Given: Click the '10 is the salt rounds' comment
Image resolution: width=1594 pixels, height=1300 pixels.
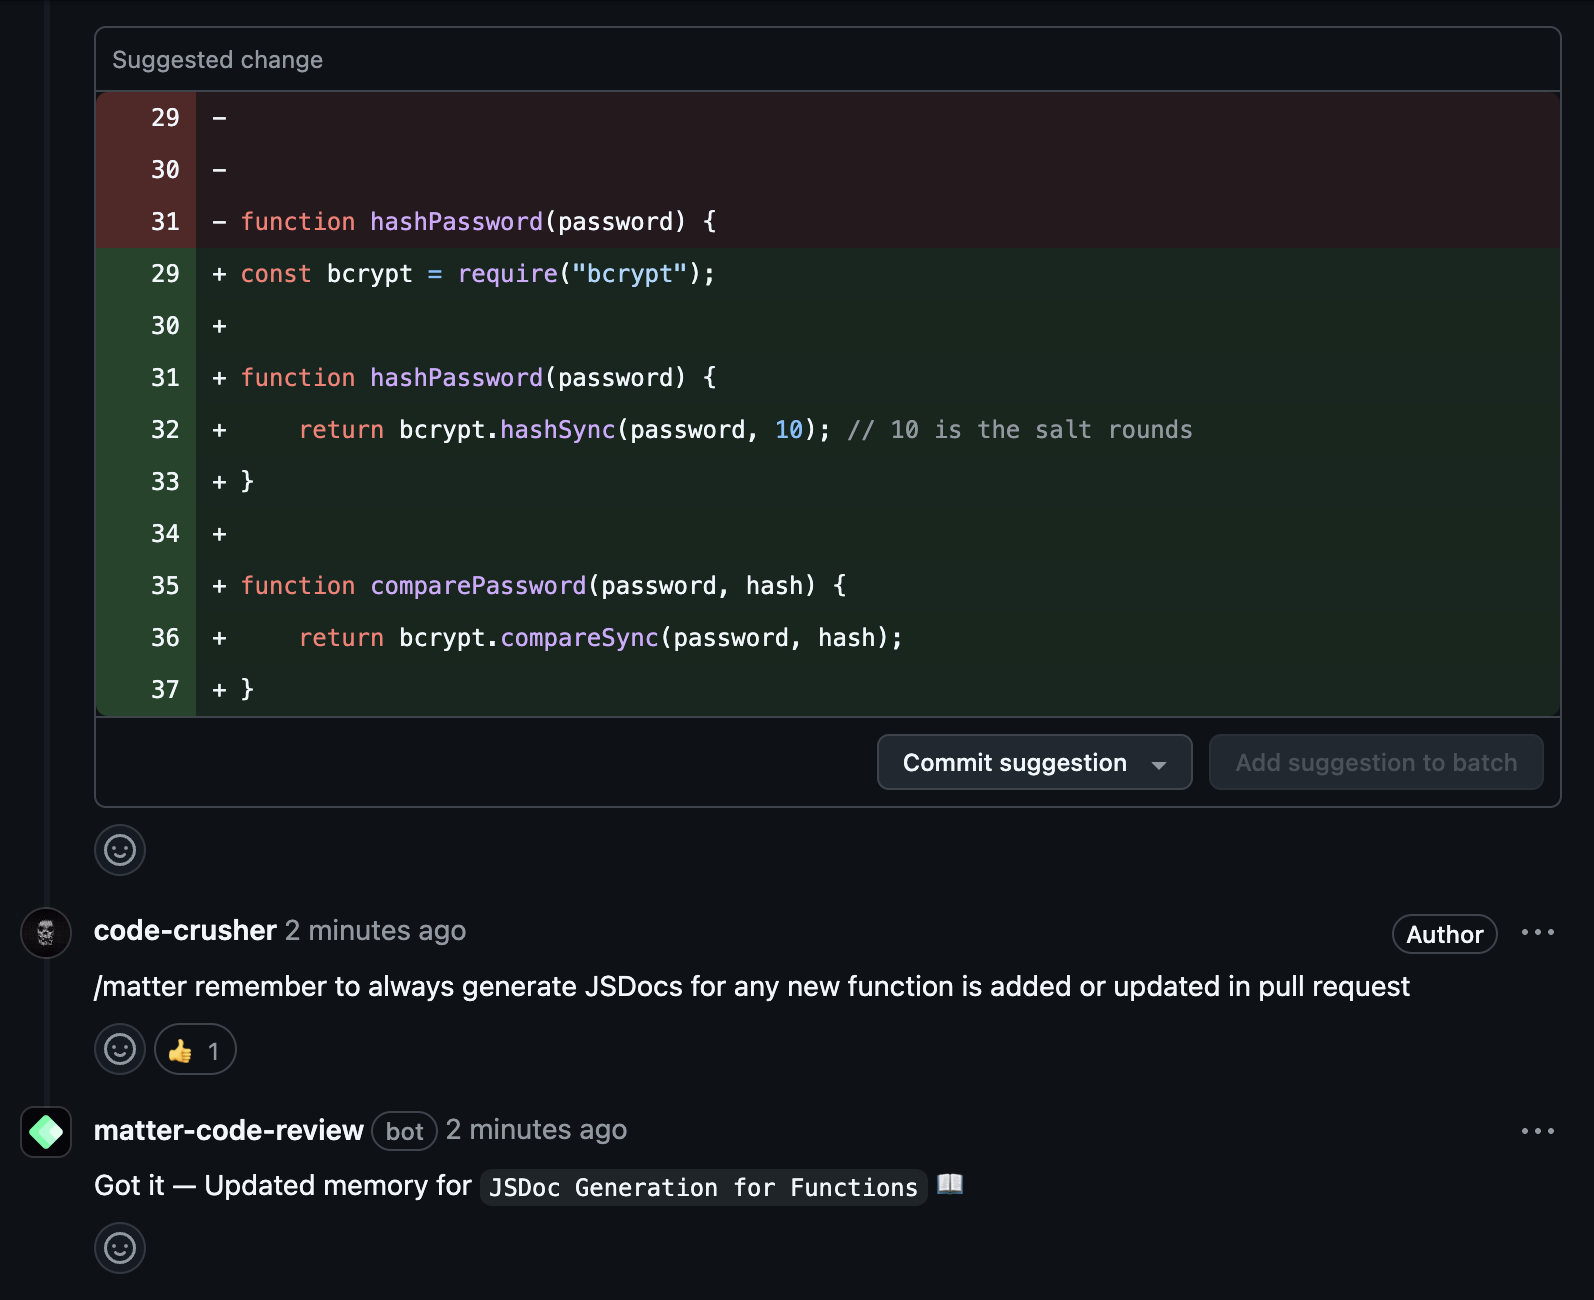Looking at the screenshot, I should tap(1020, 430).
